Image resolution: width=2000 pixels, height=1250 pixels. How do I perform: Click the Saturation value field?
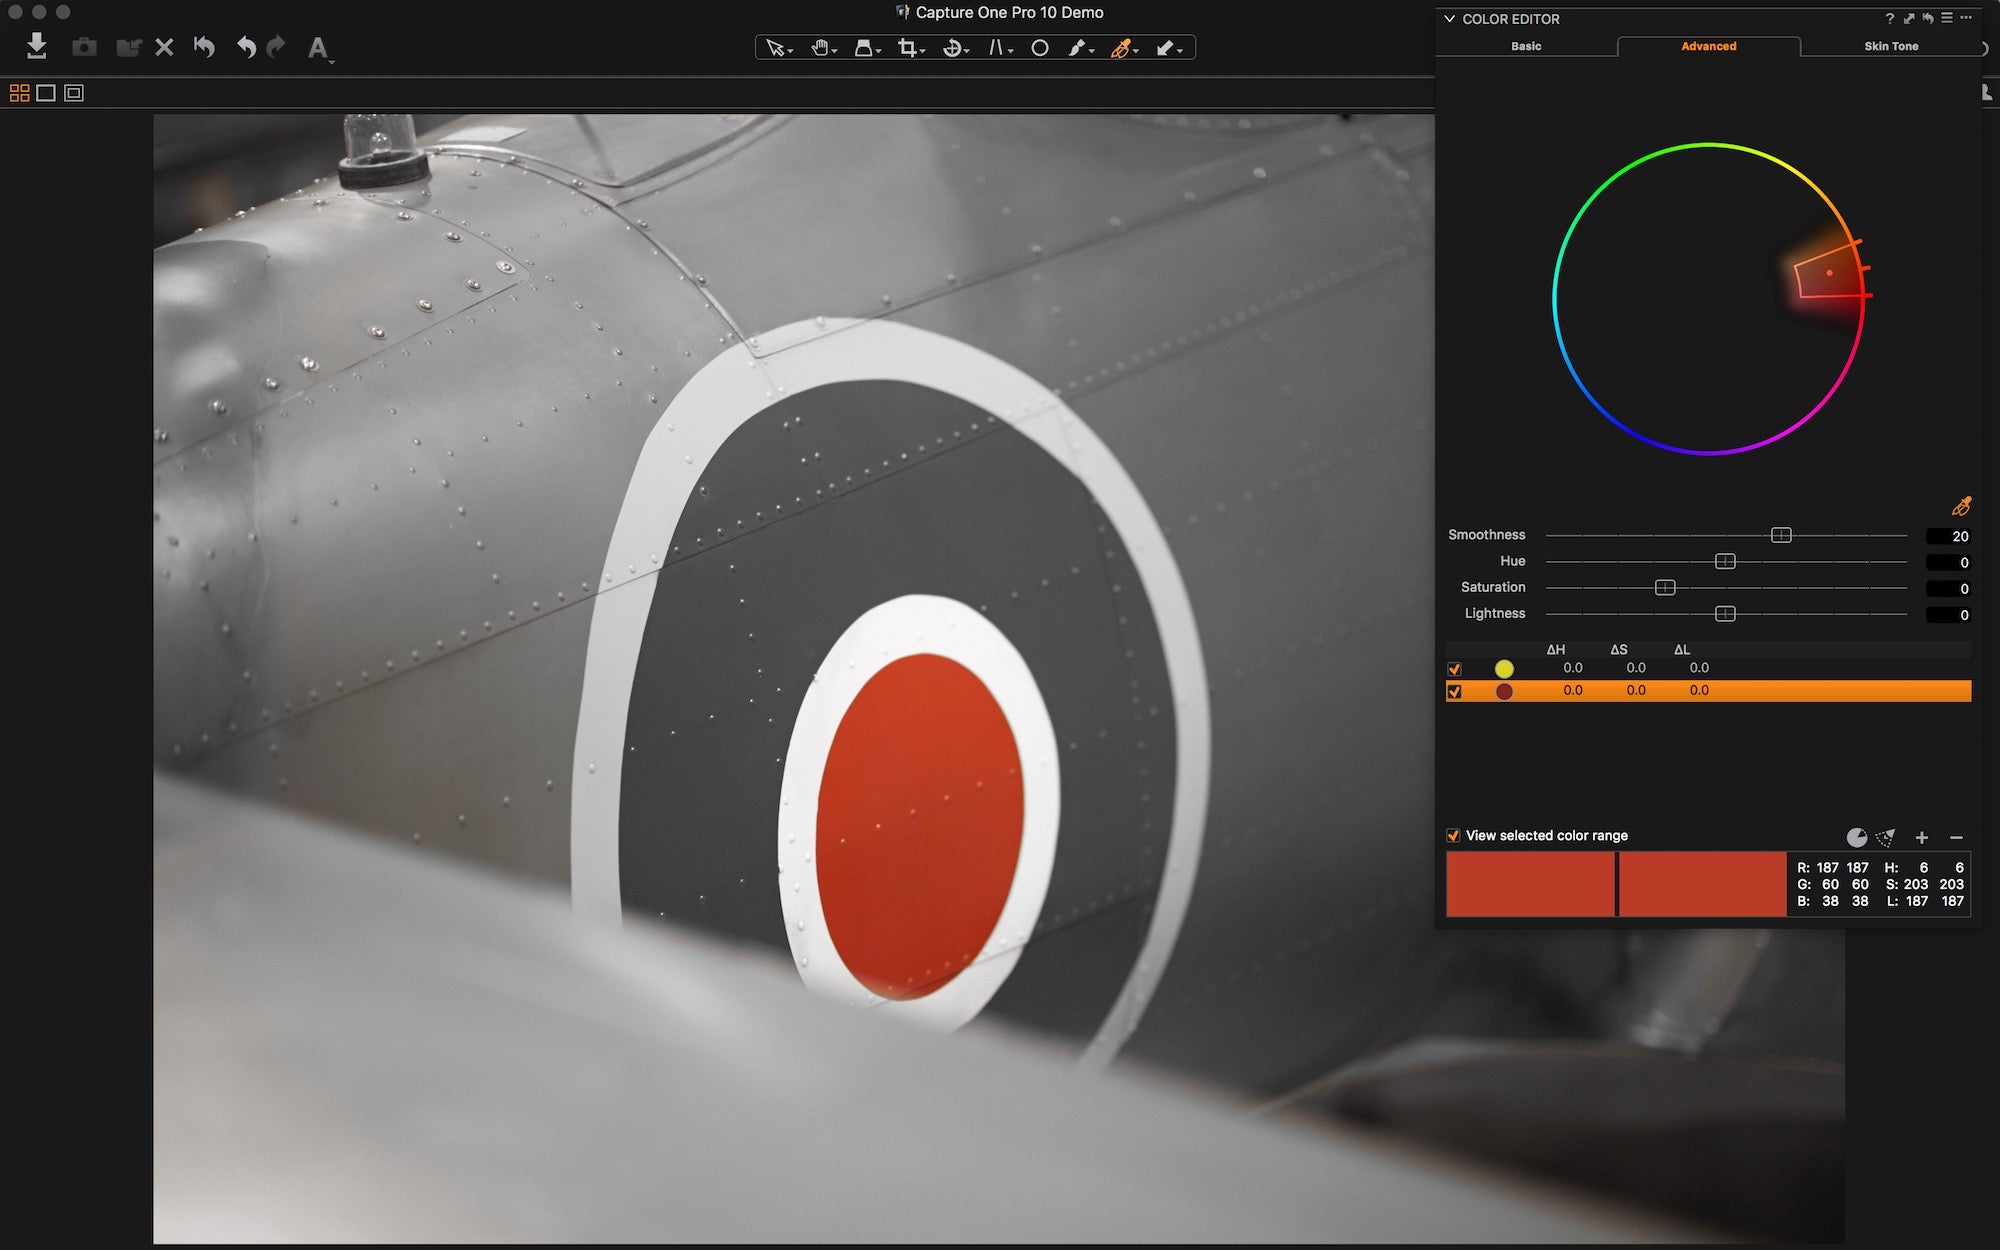pyautogui.click(x=1949, y=588)
